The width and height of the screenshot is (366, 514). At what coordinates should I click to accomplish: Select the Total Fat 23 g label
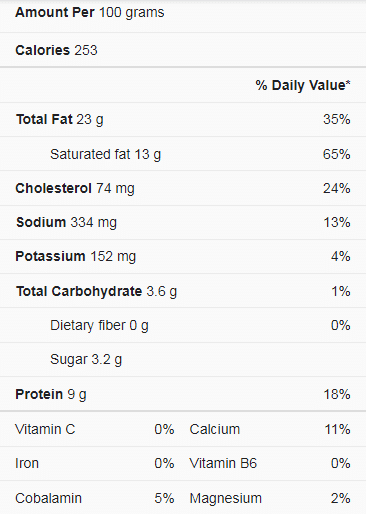(x=60, y=119)
